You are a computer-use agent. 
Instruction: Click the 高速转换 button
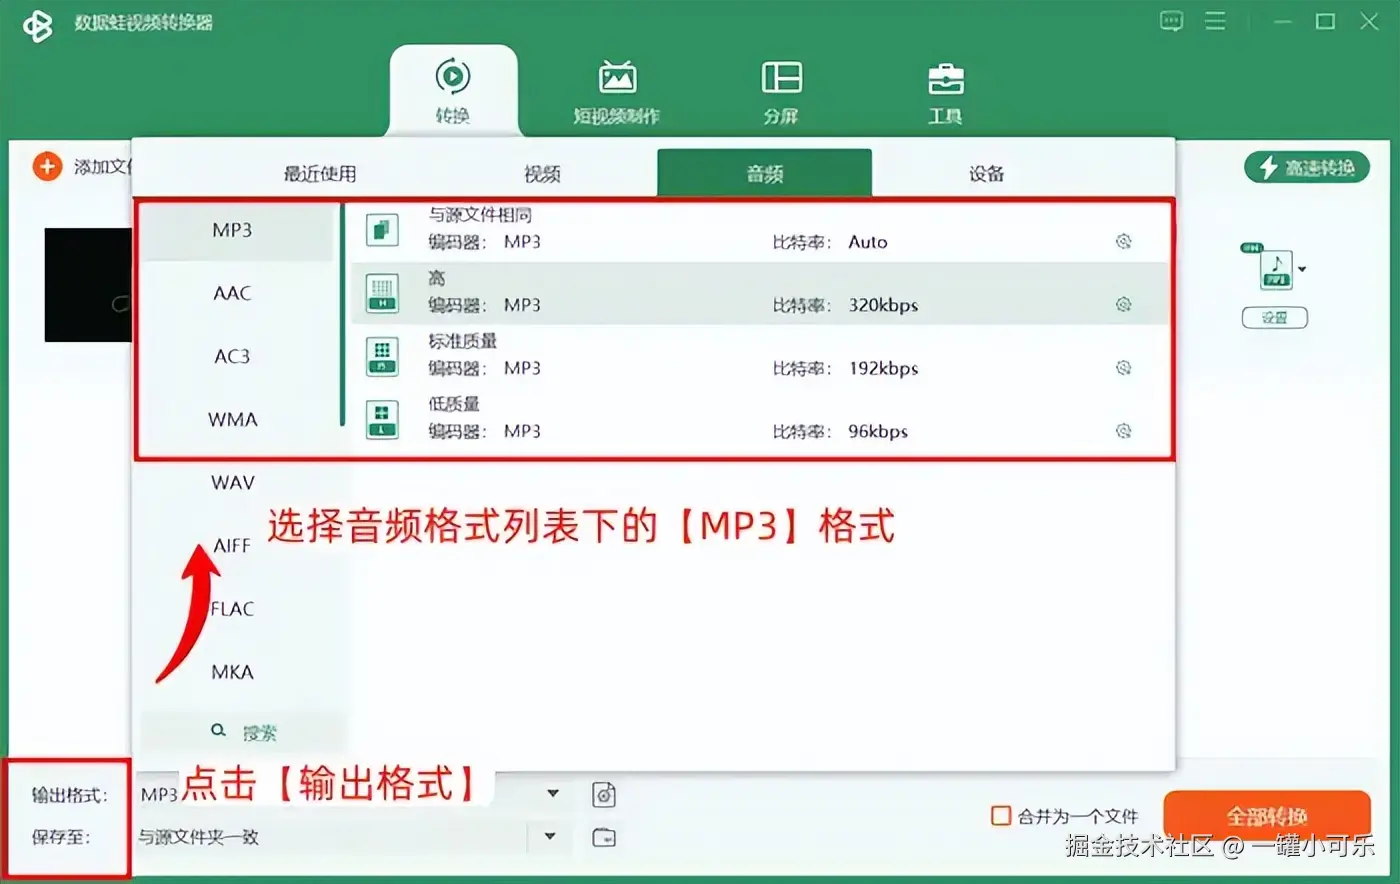click(1307, 167)
